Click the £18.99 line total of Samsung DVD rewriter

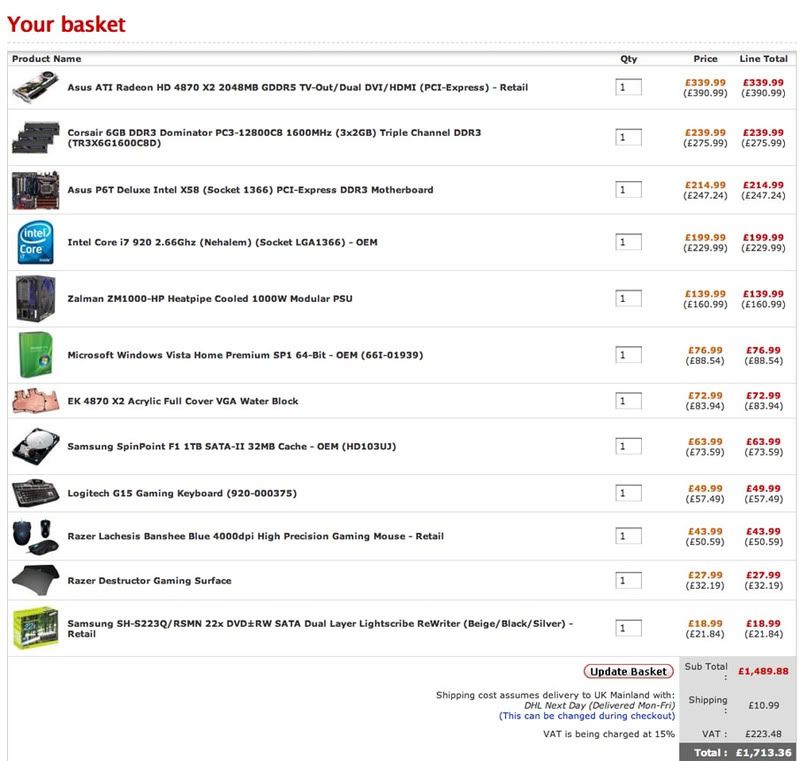click(763, 624)
